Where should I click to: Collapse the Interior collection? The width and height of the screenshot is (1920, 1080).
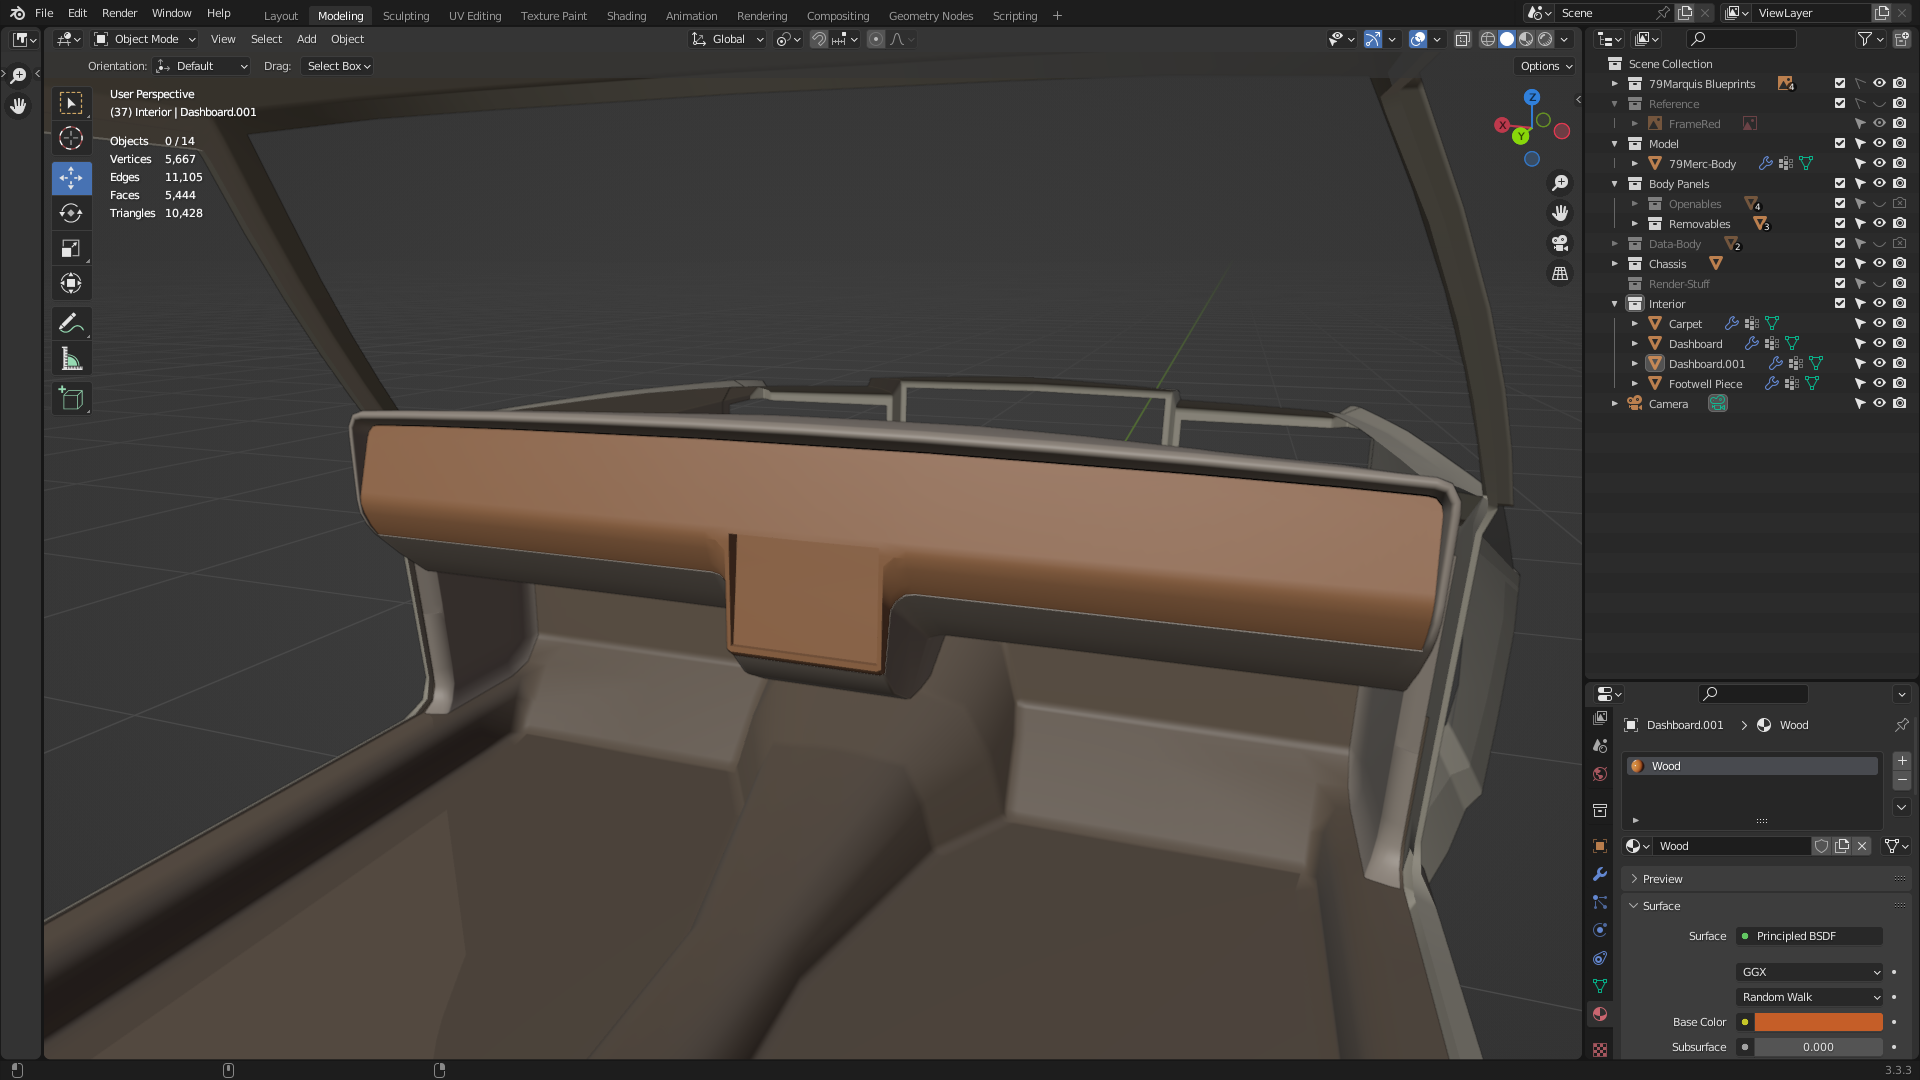[x=1614, y=304]
